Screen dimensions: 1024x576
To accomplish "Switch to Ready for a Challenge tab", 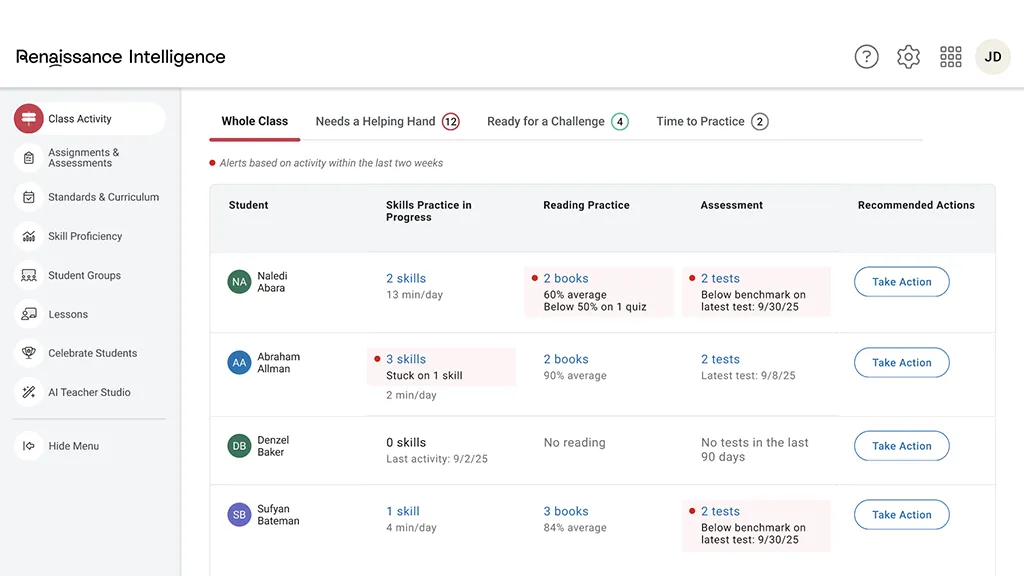I will (558, 121).
